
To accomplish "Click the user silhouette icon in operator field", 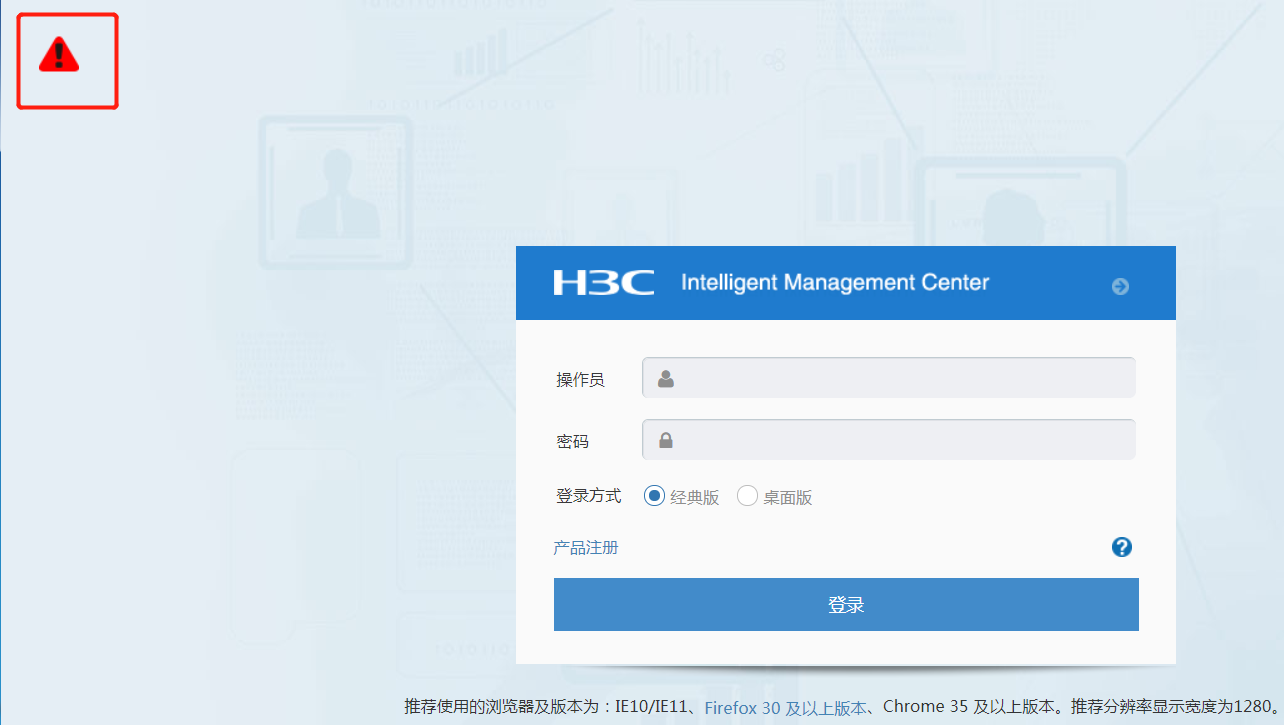I will pos(665,379).
